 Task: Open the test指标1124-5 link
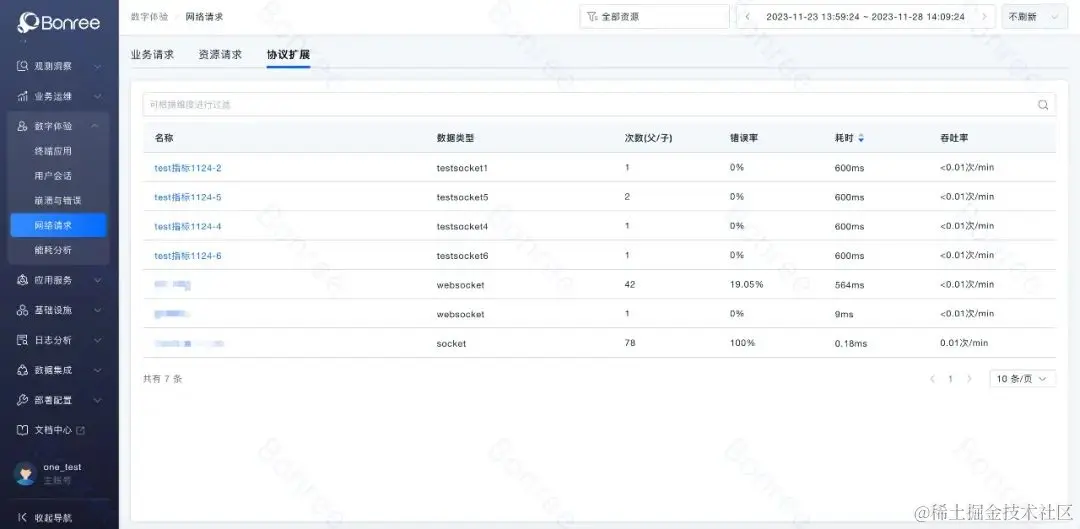[x=187, y=197]
